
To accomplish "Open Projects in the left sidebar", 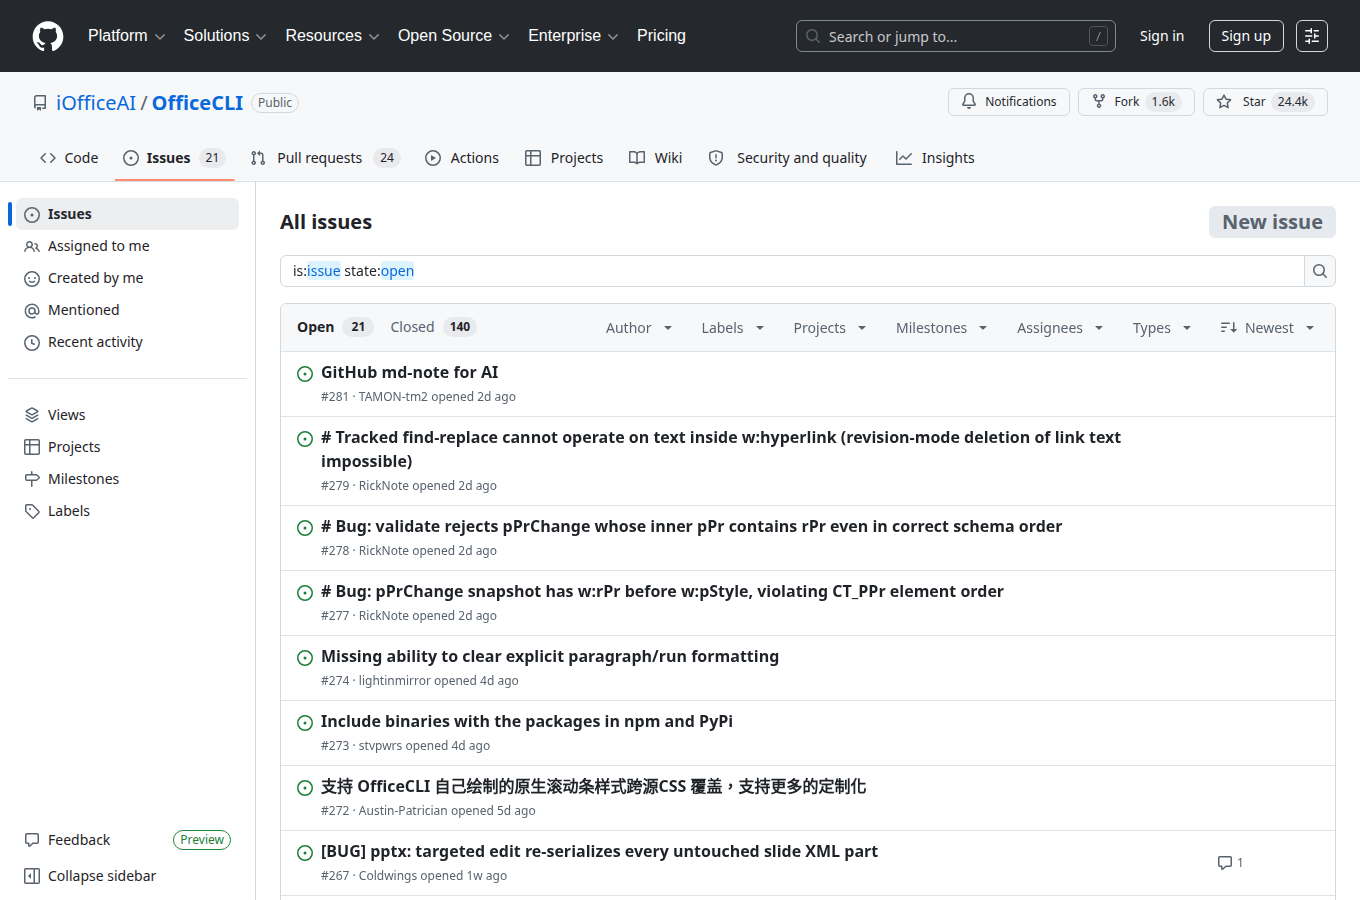I will (127, 447).
